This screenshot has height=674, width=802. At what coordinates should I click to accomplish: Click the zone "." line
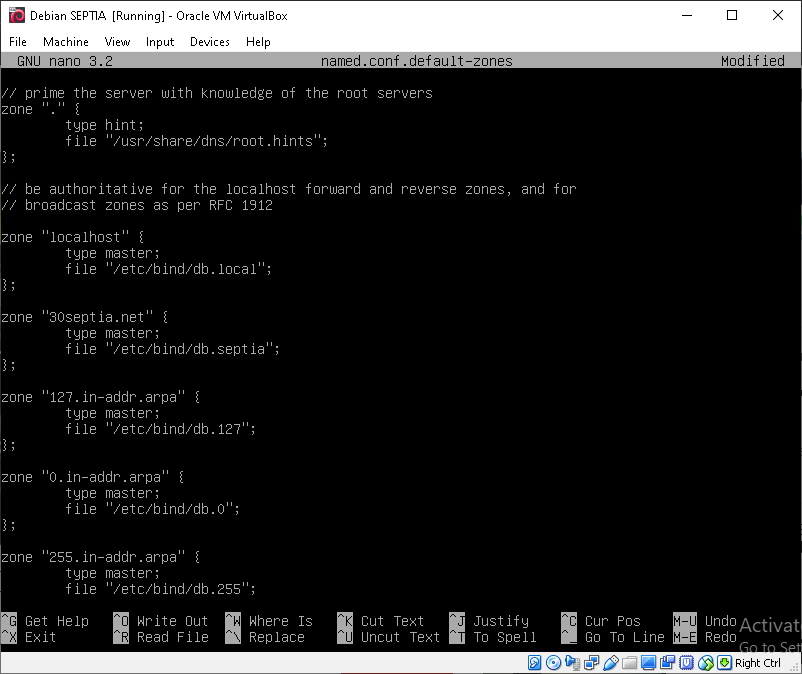coord(41,109)
